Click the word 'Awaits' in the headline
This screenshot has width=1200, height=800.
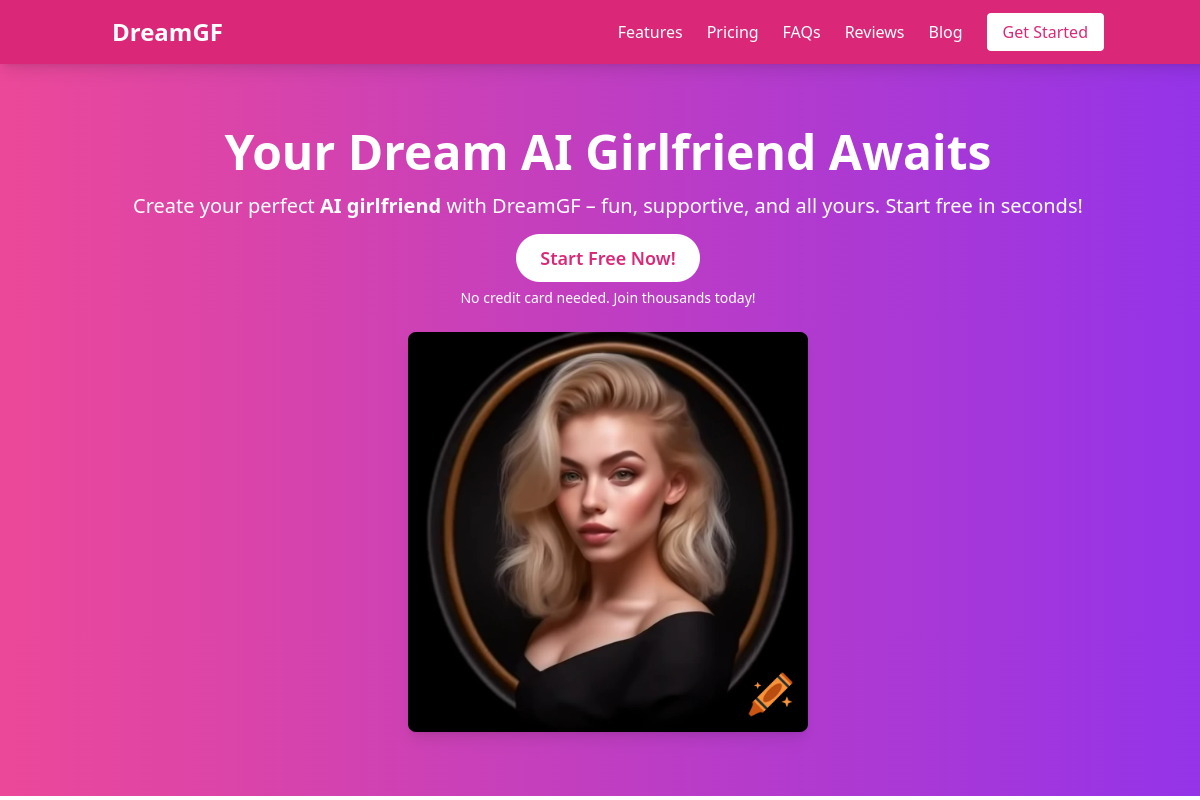pos(910,152)
